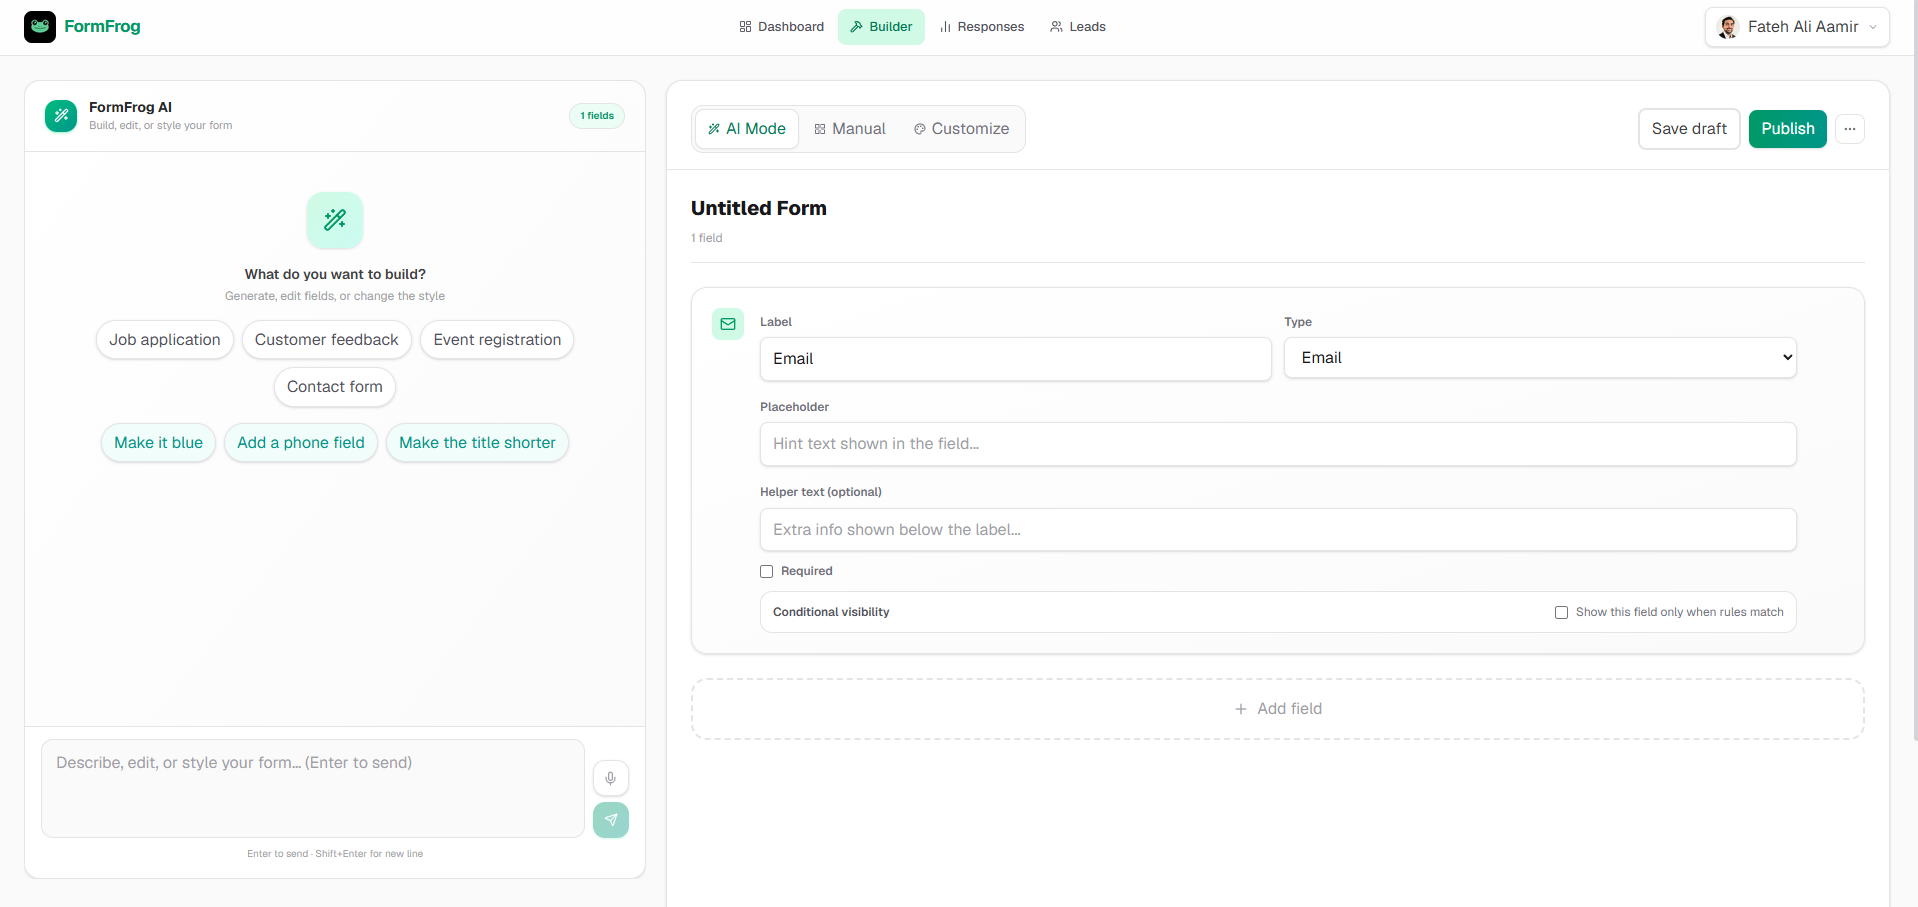This screenshot has width=1918, height=907.
Task: Choose the Job application suggestion
Action: point(165,340)
